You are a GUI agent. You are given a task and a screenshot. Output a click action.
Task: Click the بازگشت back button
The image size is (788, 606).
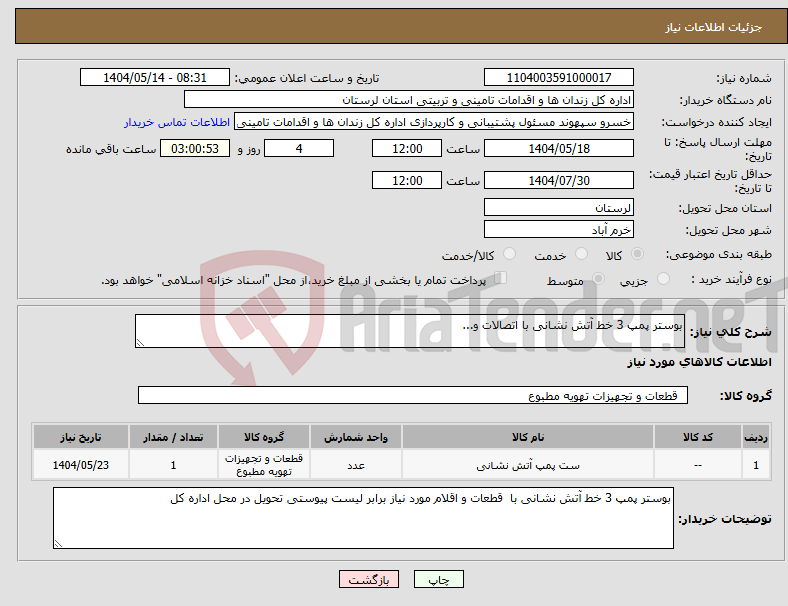pos(369,579)
